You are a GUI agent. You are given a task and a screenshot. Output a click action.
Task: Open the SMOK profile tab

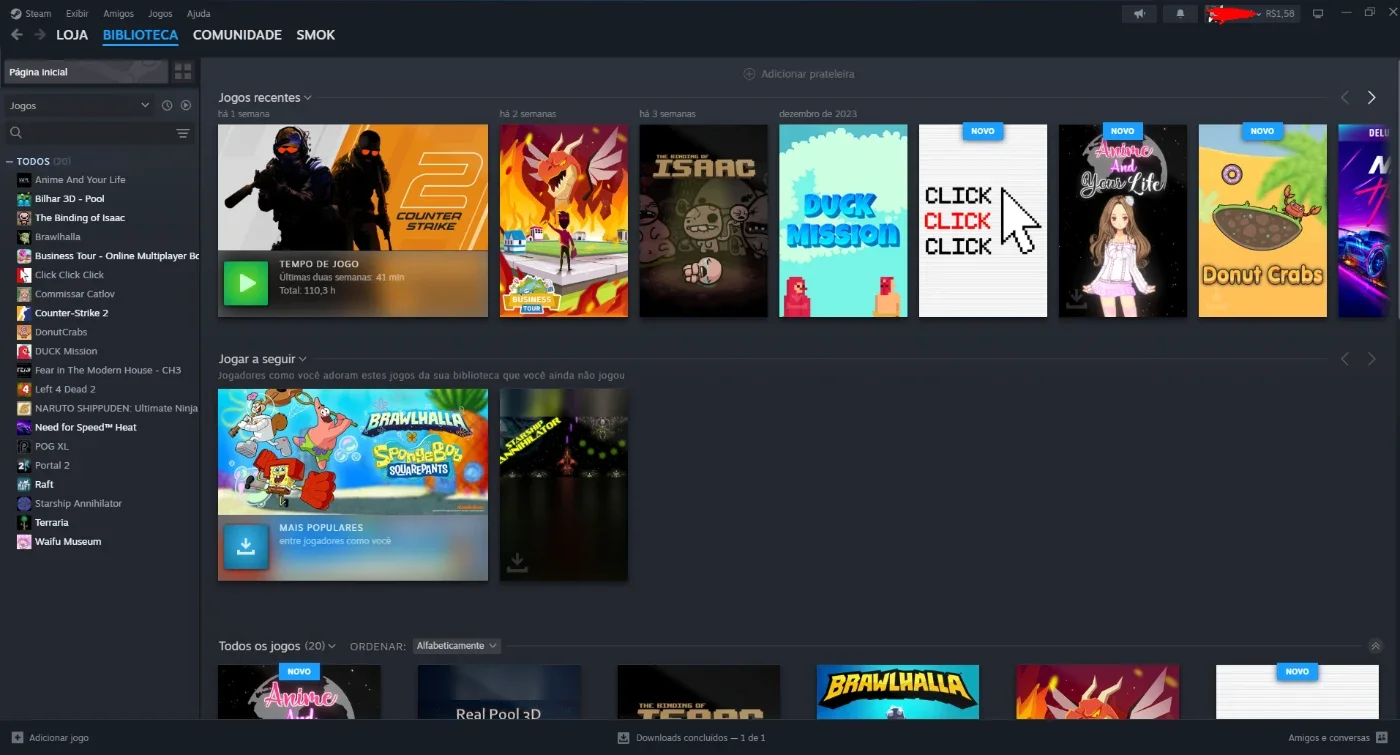pos(315,35)
